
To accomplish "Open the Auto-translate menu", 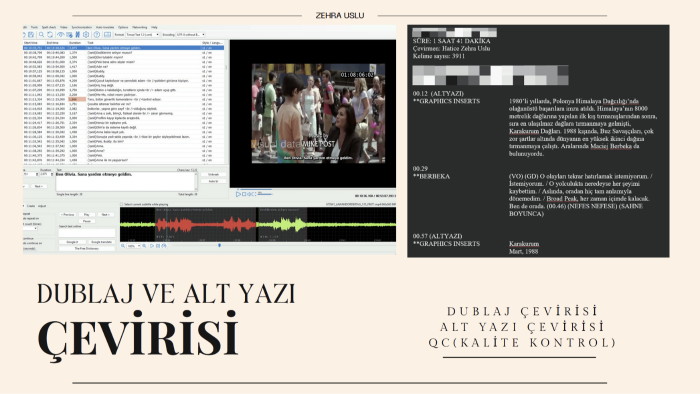I will 105,27.
